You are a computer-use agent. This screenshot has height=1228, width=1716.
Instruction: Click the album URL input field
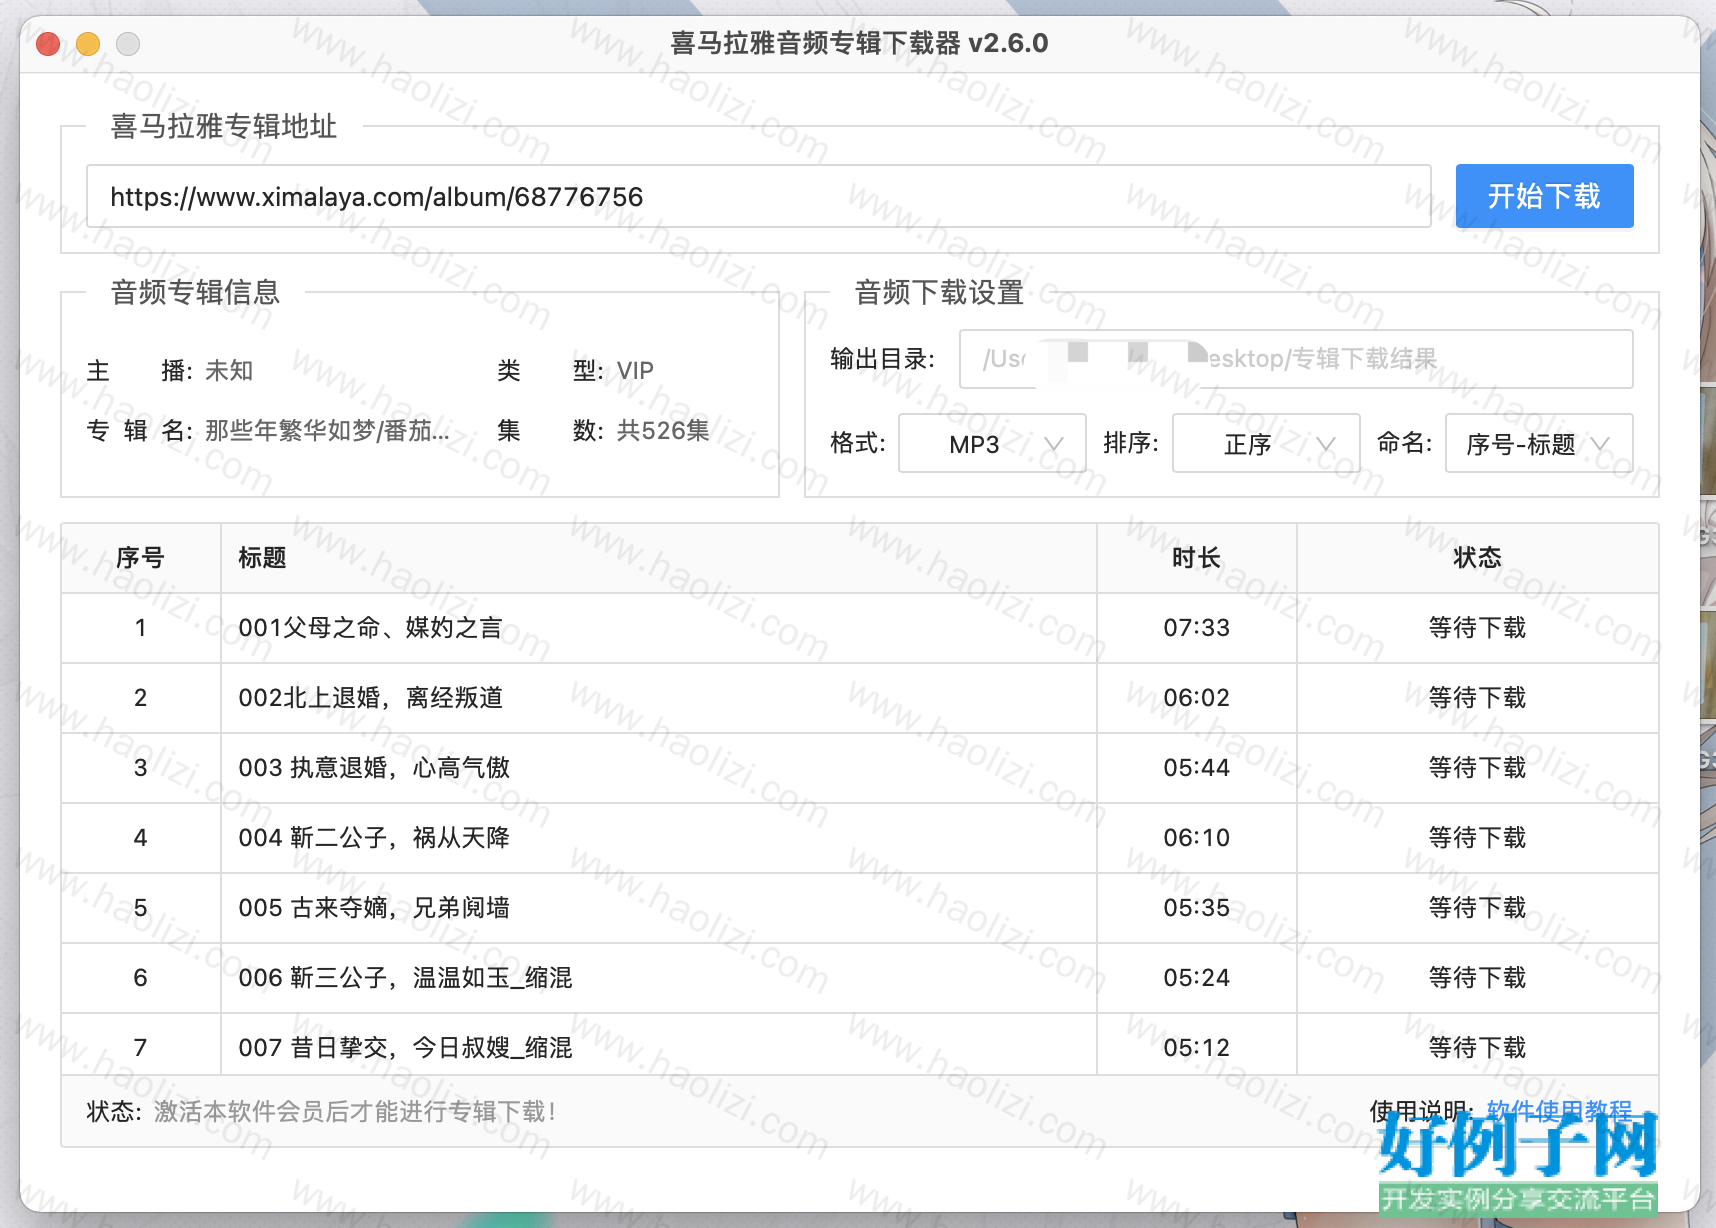758,196
